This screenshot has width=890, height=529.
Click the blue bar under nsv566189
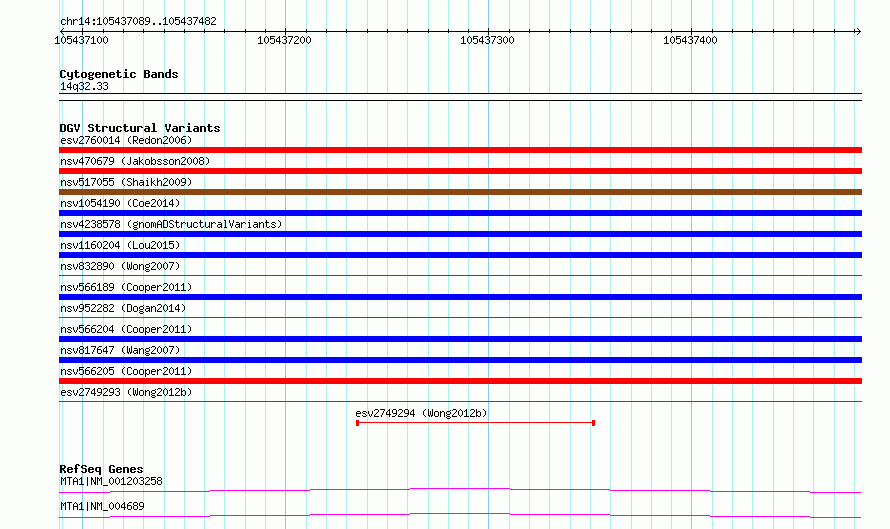pyautogui.click(x=460, y=297)
